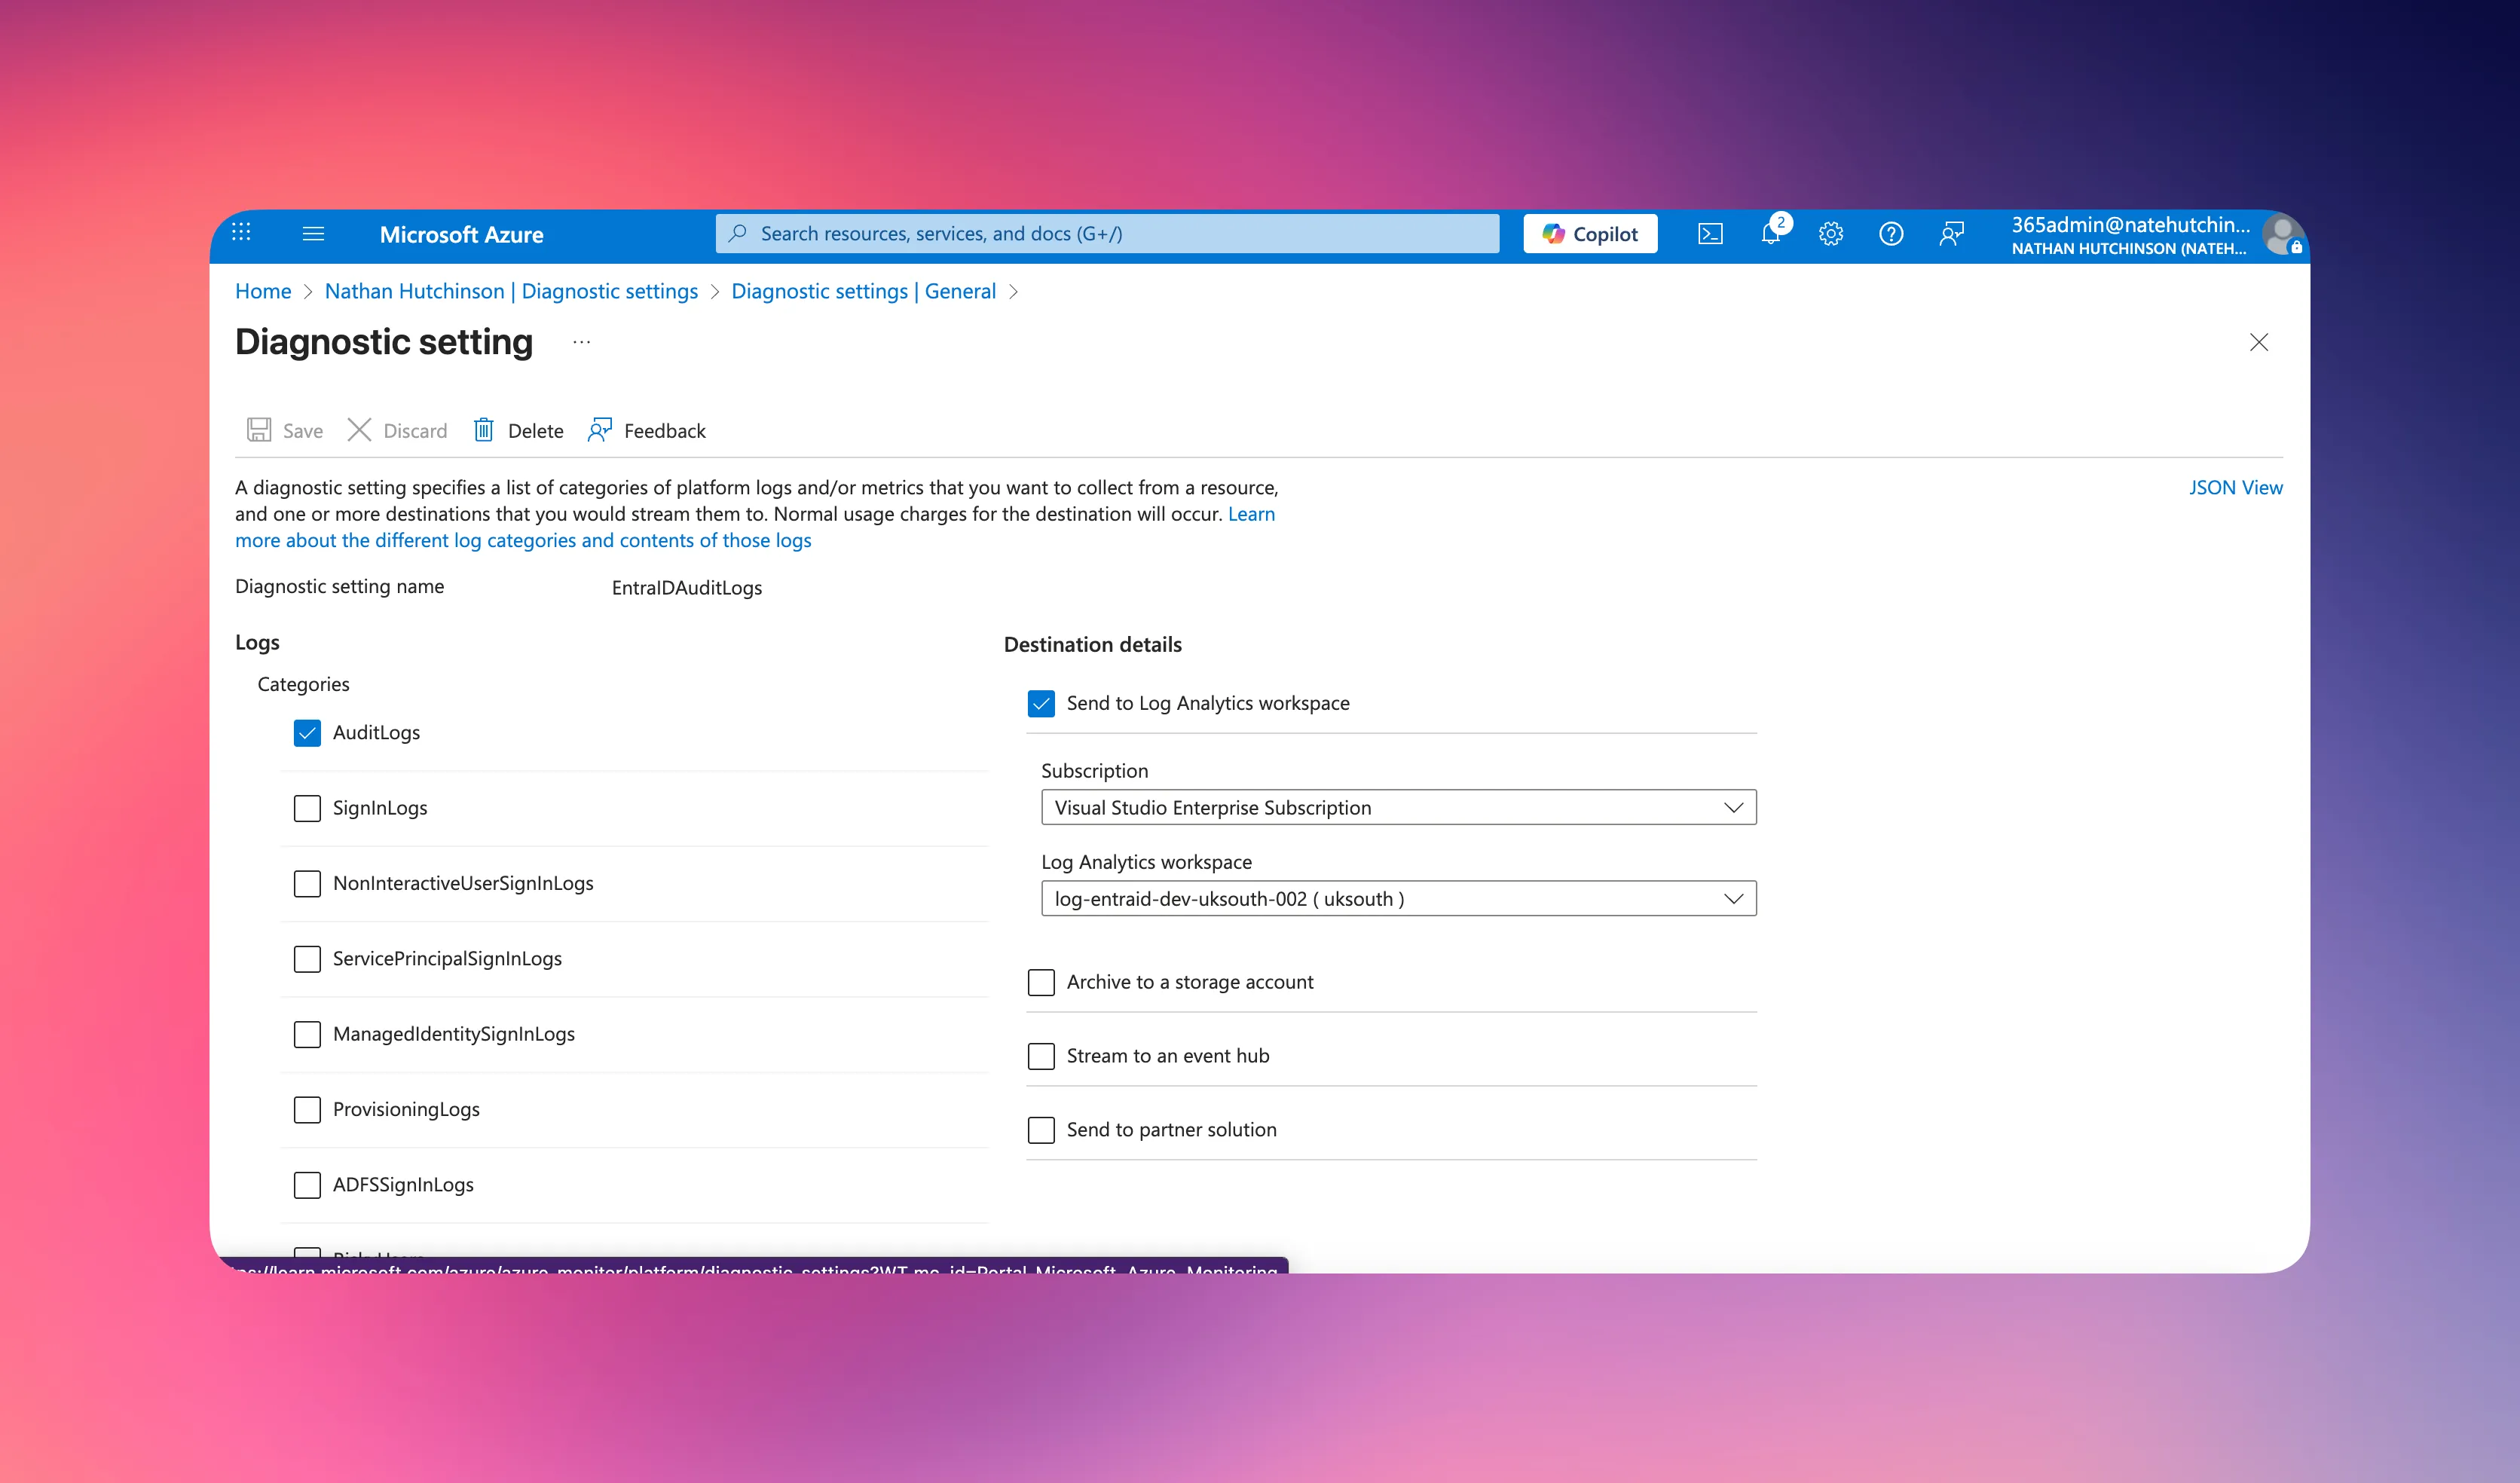2520x1483 pixels.
Task: Open the notifications bell
Action: point(1771,234)
